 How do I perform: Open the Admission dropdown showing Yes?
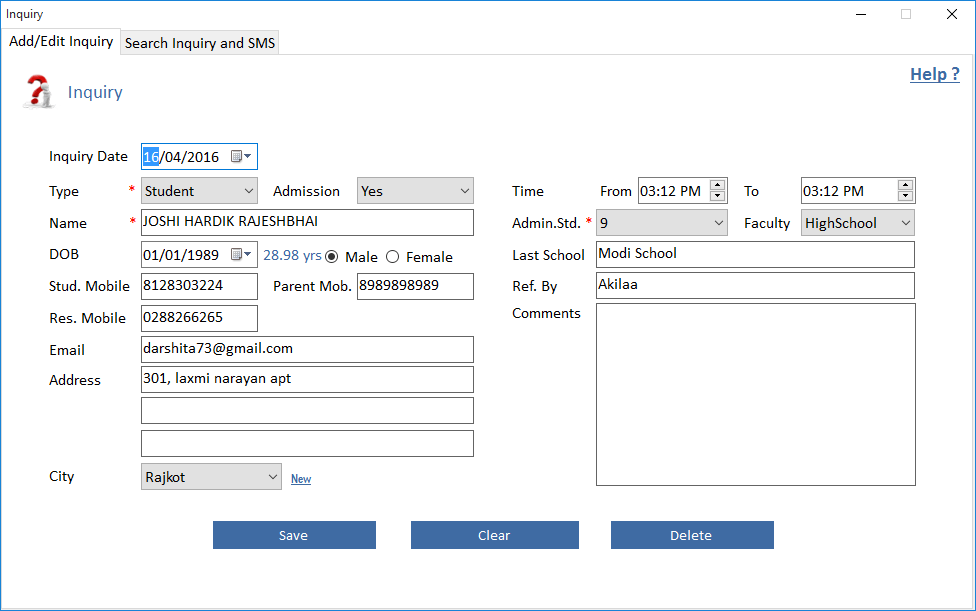465,191
